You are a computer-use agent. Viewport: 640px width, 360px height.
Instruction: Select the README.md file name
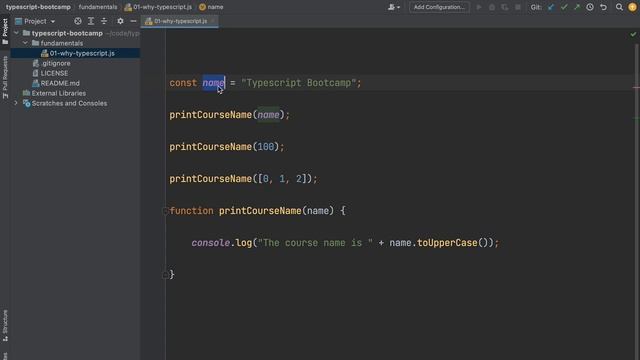60,83
